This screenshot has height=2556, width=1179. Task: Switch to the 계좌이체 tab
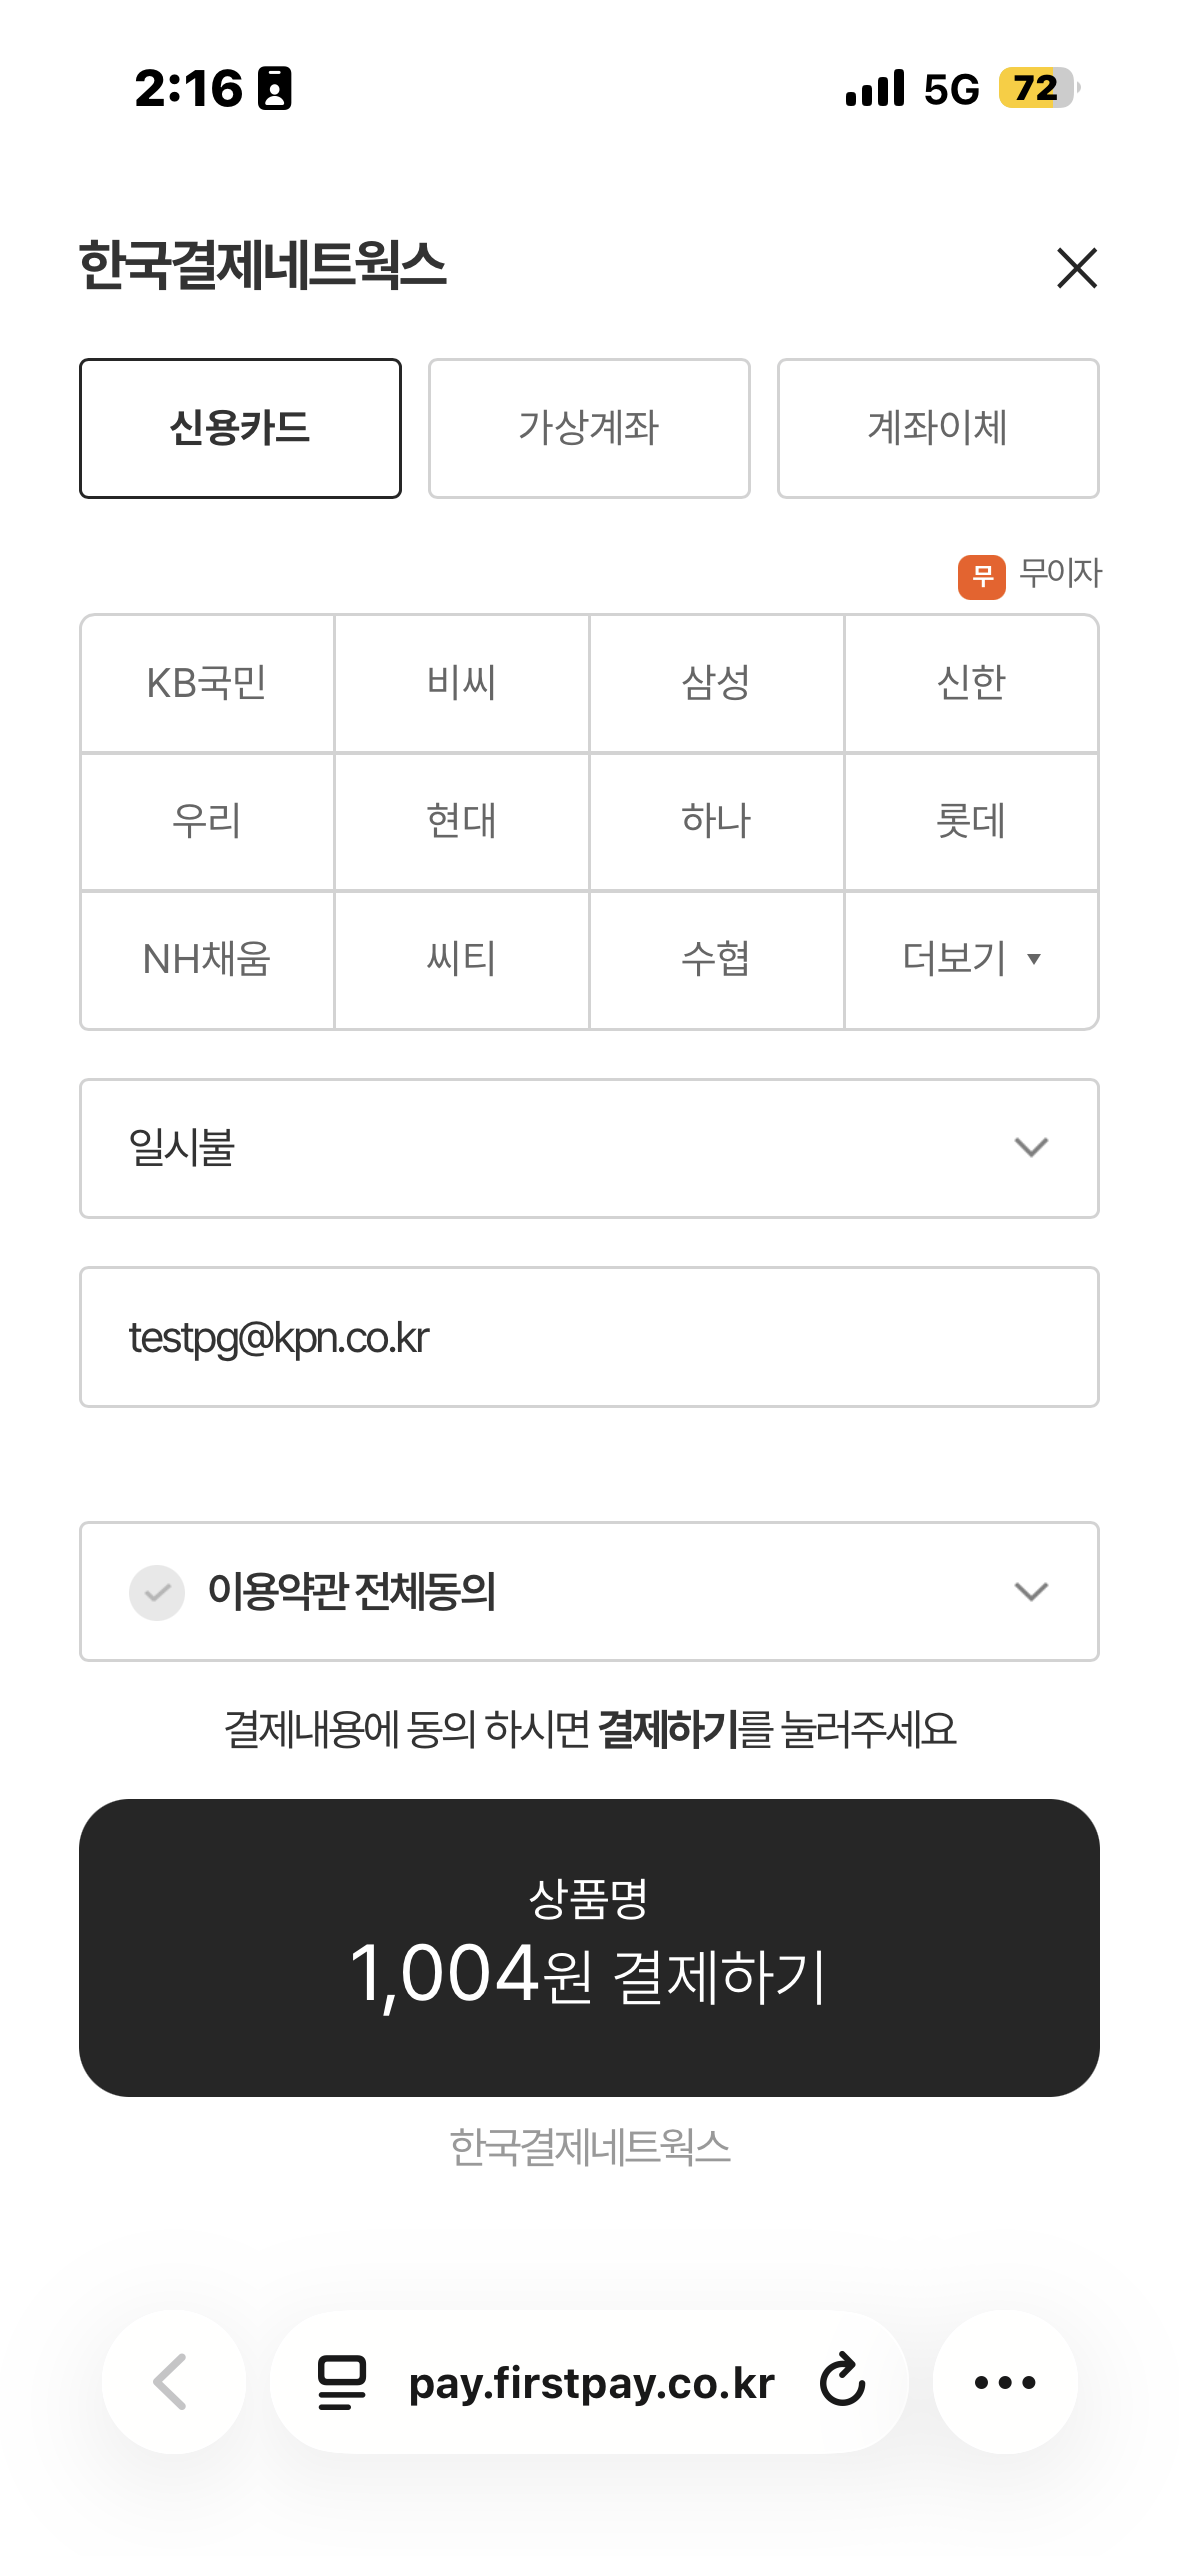[938, 428]
